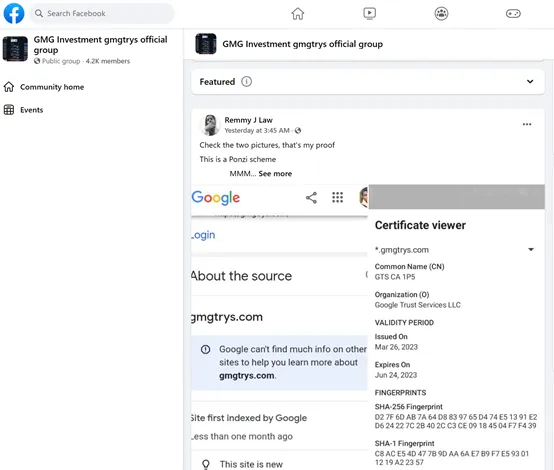
Task: Click the Featured info icon
Action: point(247,82)
